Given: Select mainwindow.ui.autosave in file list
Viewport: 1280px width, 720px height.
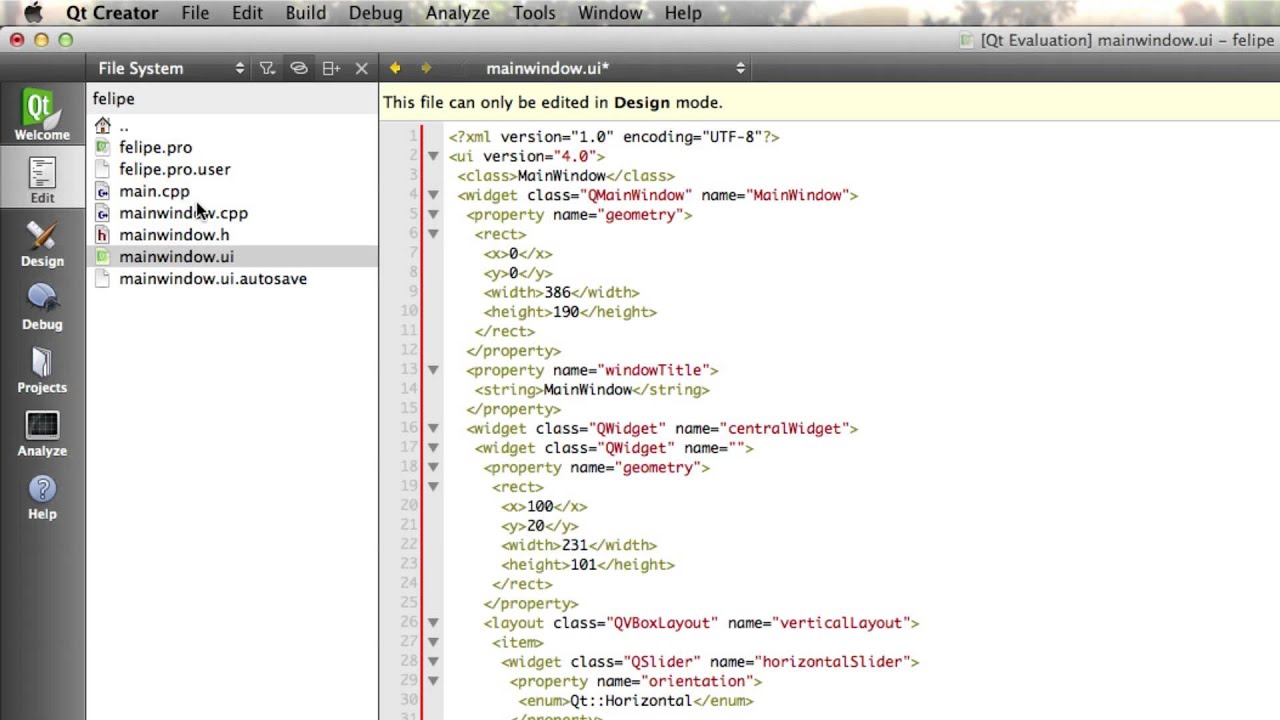Looking at the screenshot, I should (x=213, y=279).
